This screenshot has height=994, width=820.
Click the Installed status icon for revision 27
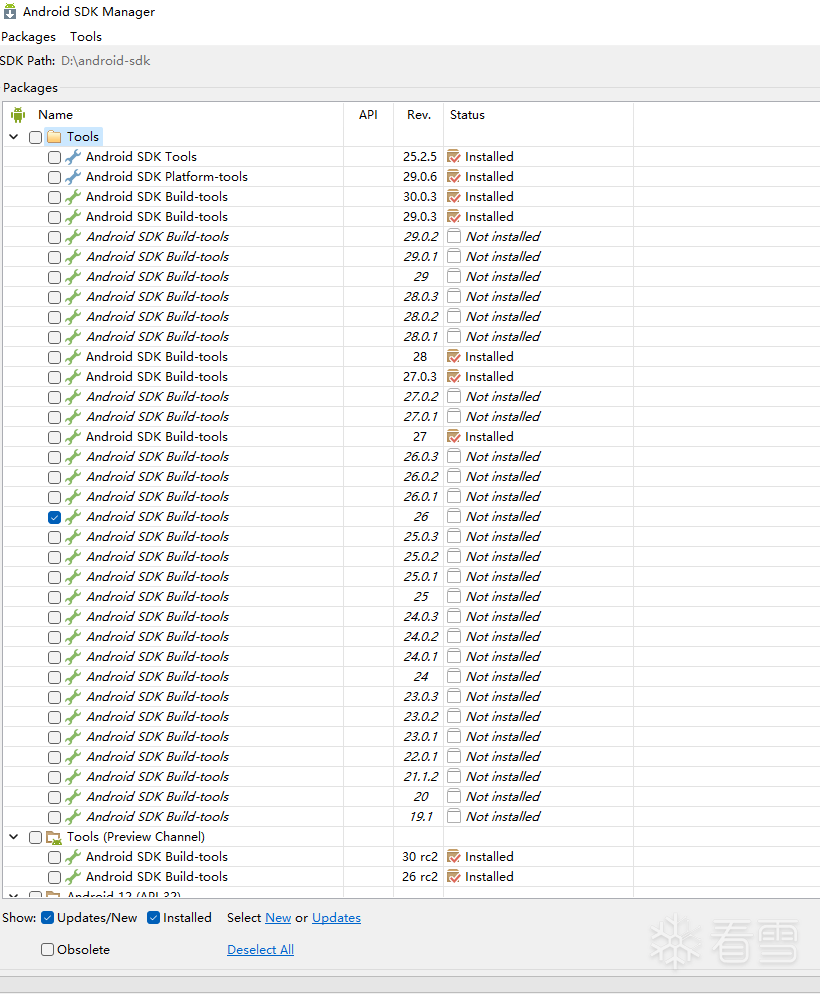454,437
